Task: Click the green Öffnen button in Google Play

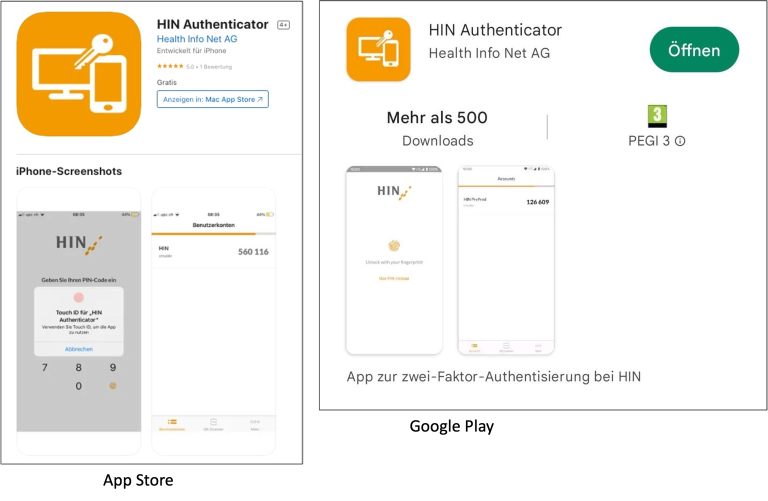Action: pyautogui.click(x=694, y=50)
